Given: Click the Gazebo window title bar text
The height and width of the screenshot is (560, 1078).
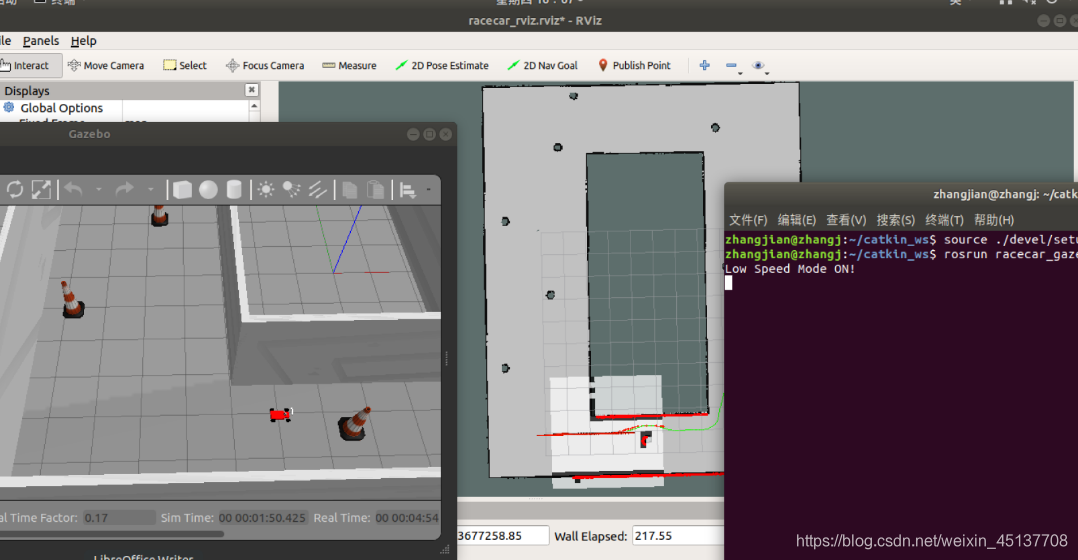Looking at the screenshot, I should click(89, 134).
